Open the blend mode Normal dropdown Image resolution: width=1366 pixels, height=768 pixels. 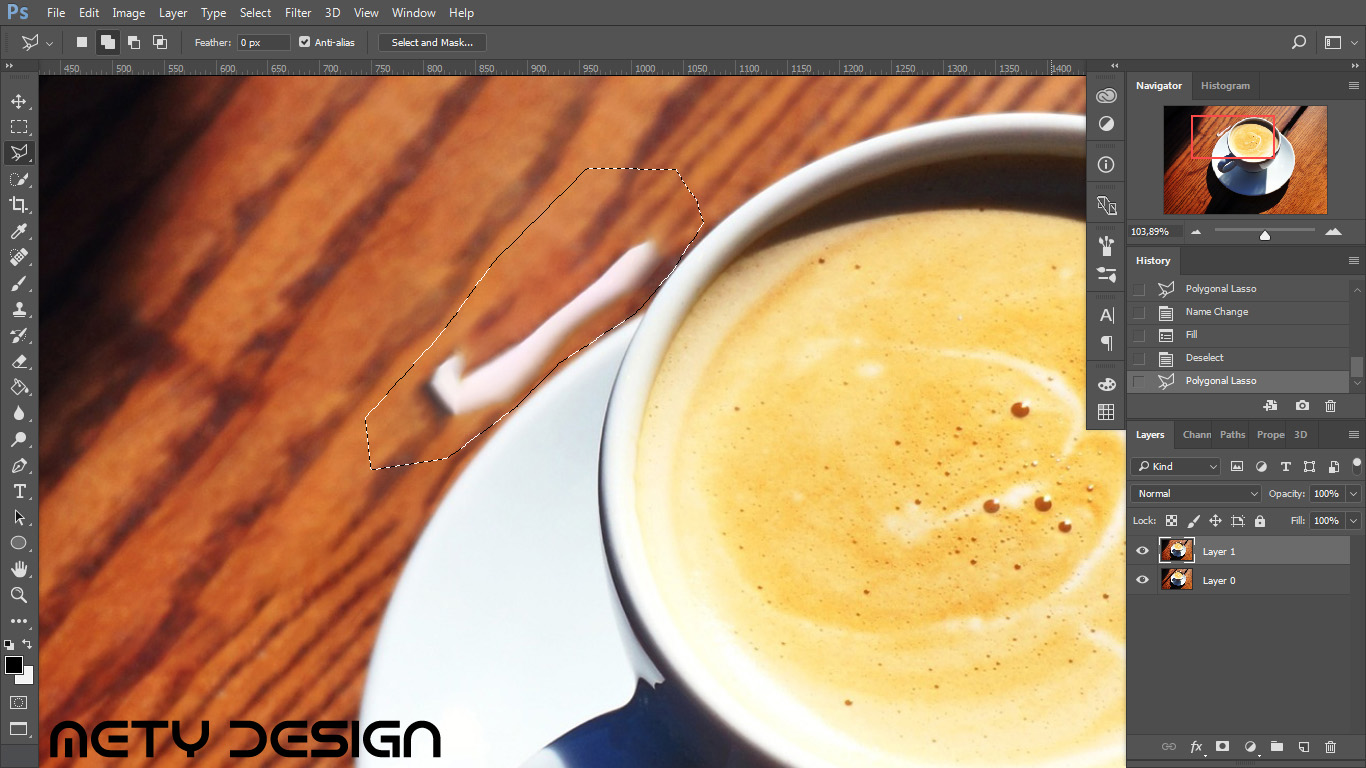click(x=1197, y=493)
